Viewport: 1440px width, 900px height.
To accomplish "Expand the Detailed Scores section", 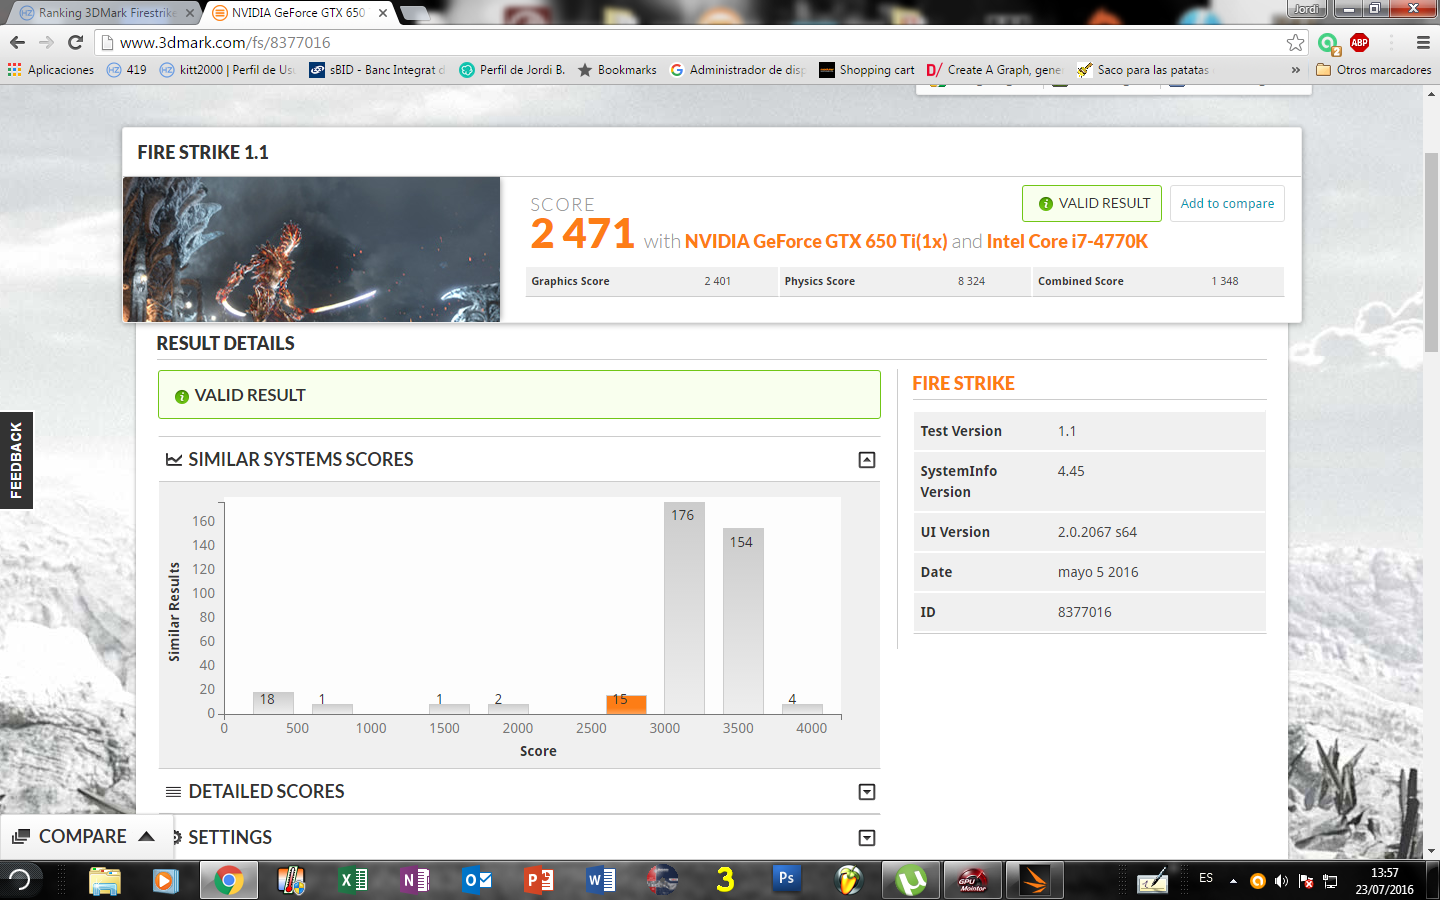I will pyautogui.click(x=867, y=792).
